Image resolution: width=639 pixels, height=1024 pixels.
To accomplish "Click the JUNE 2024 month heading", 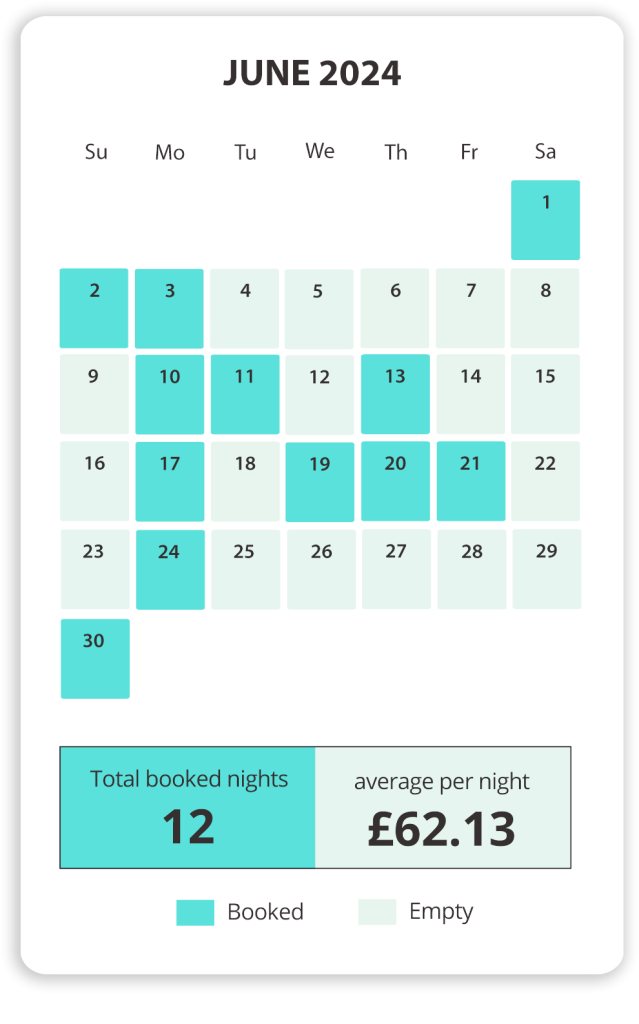I will tap(312, 74).
